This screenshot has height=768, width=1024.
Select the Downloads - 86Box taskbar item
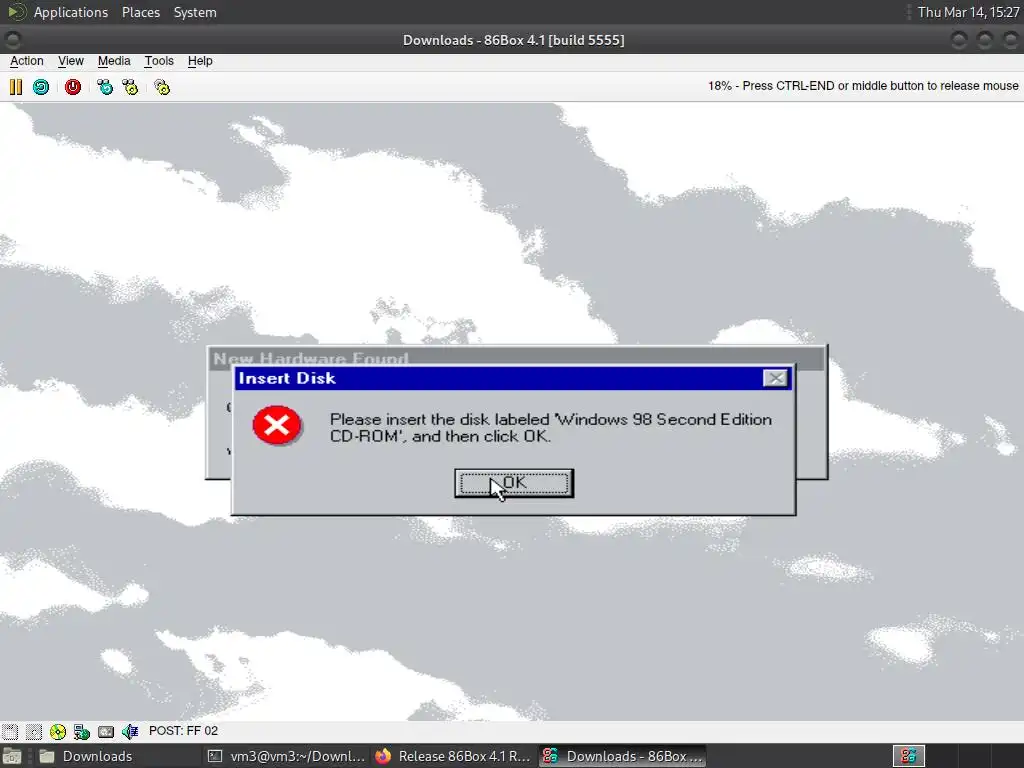[622, 756]
